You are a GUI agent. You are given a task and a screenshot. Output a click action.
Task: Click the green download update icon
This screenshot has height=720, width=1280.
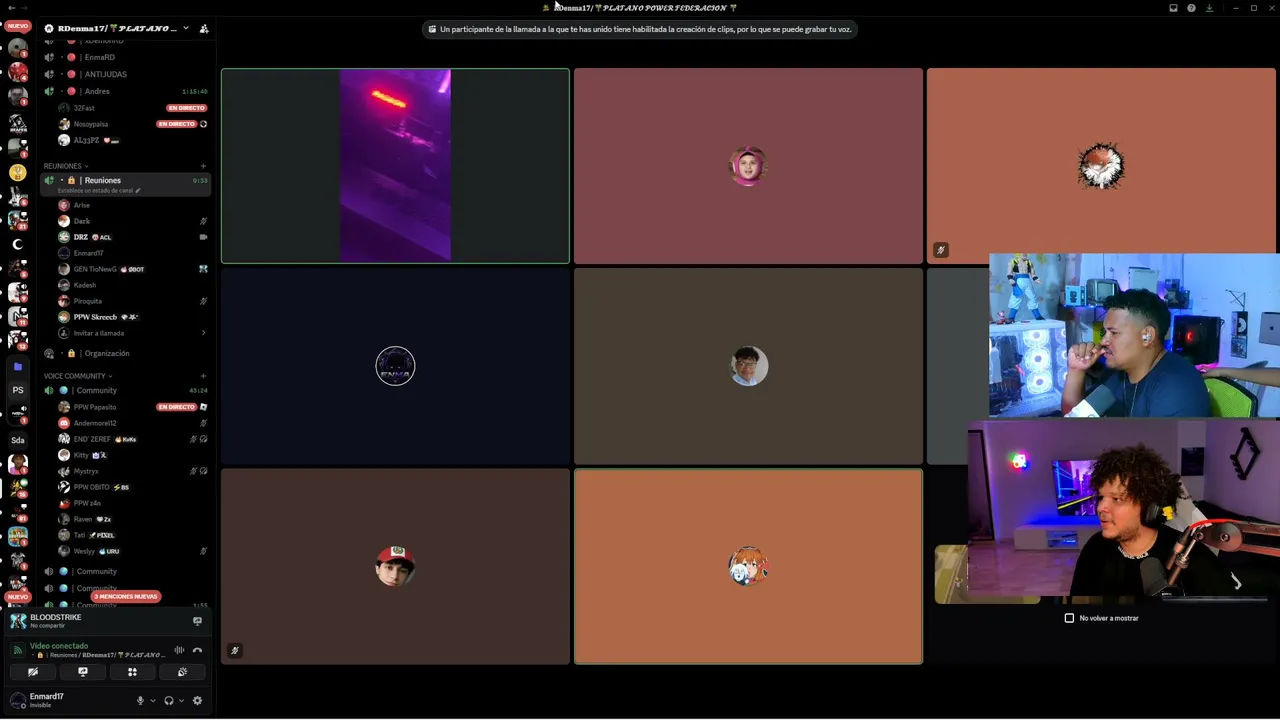(x=1209, y=8)
